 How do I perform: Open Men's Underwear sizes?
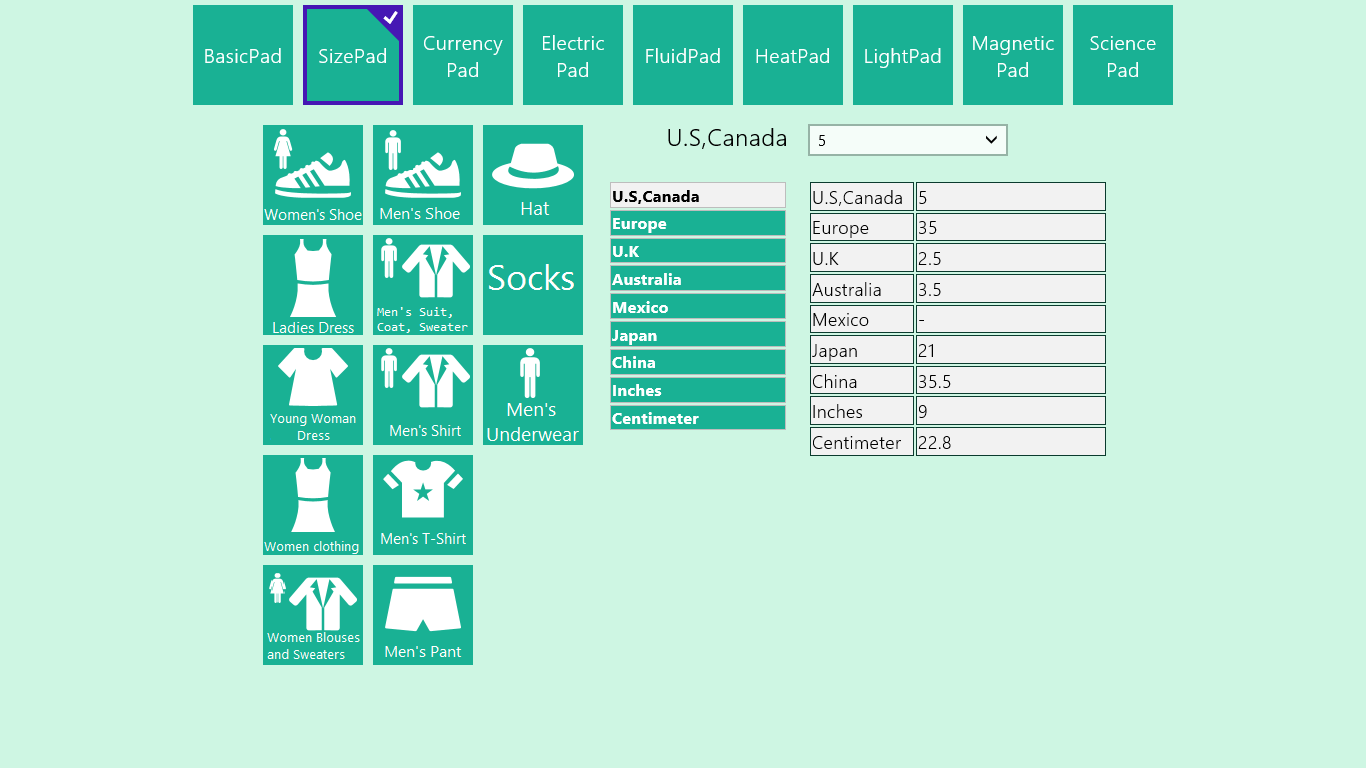click(533, 395)
